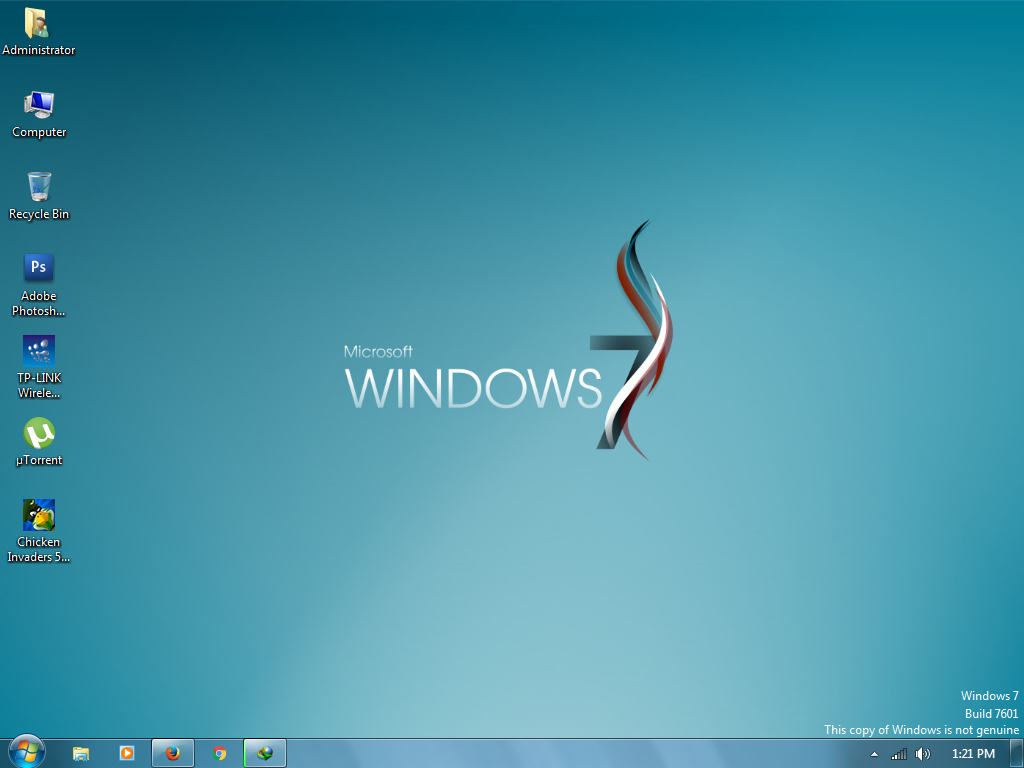Open Windows Explorer from the taskbar
Image resolution: width=1024 pixels, height=768 pixels.
[x=81, y=752]
